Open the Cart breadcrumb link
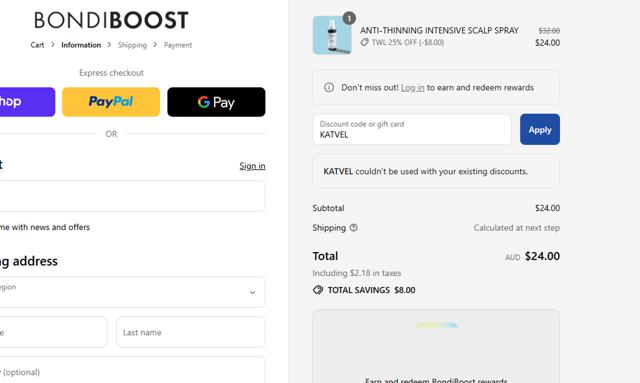Image resolution: width=640 pixels, height=383 pixels. click(x=37, y=45)
